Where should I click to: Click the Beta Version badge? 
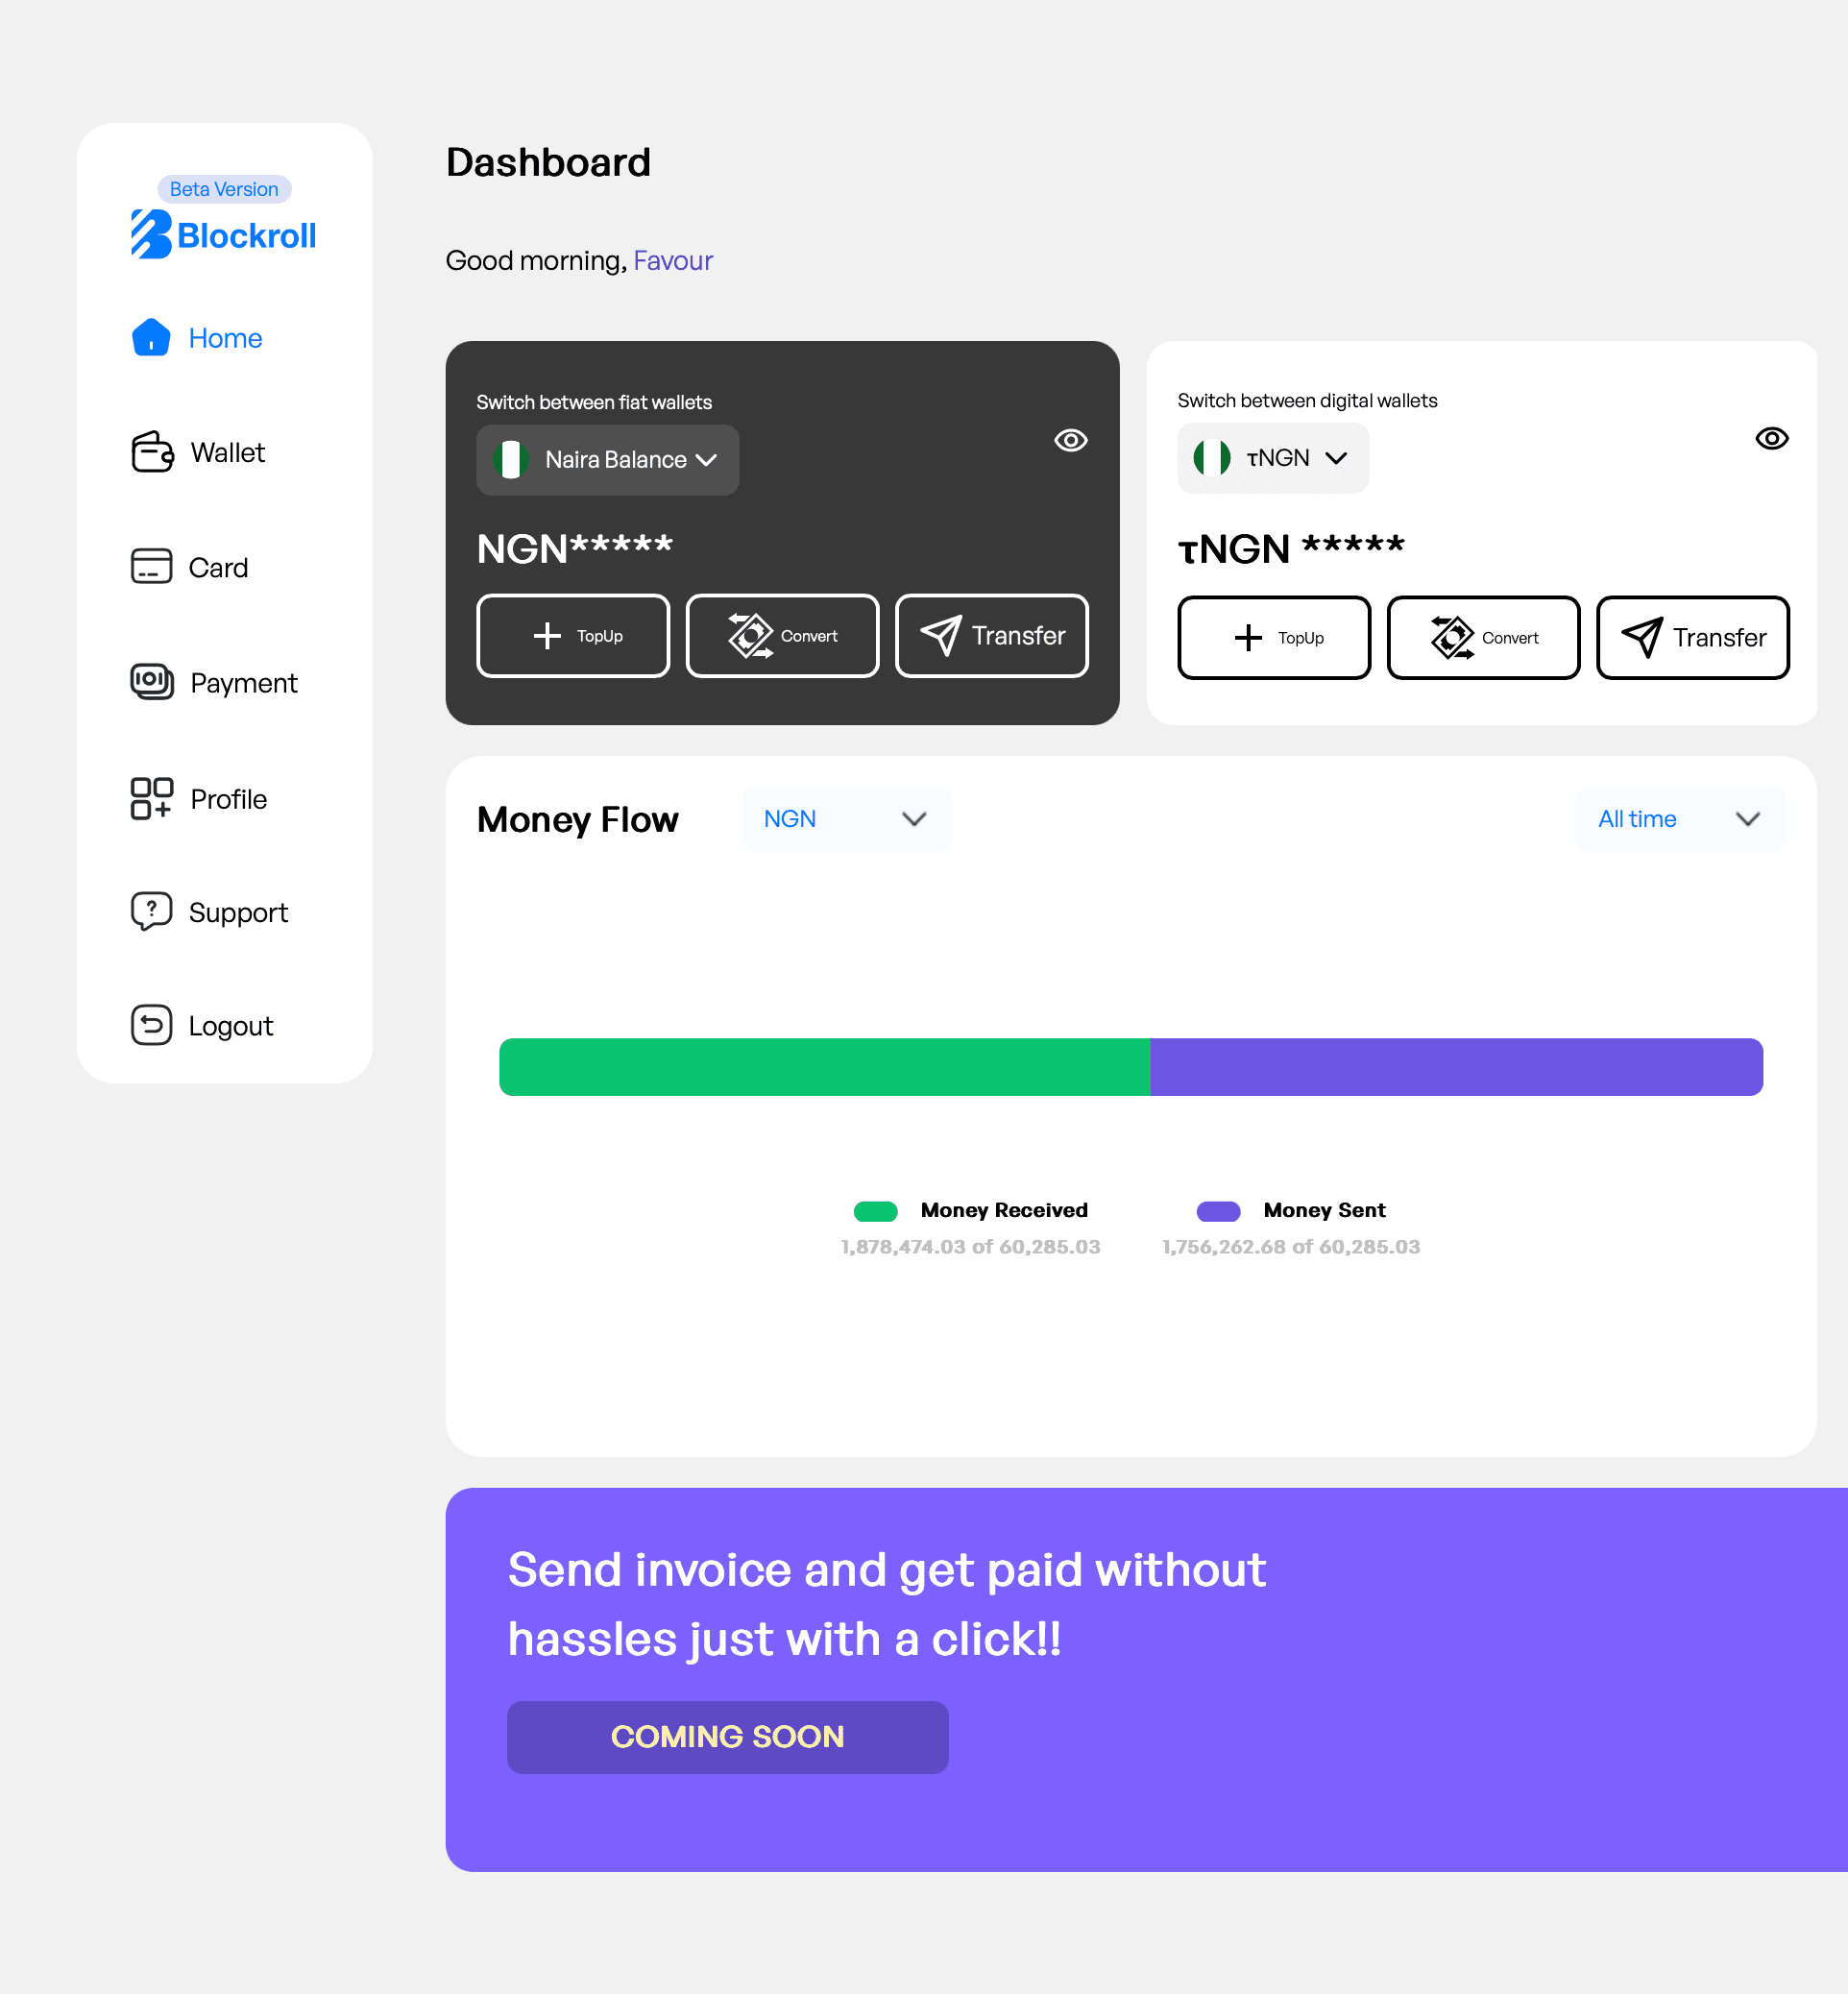click(223, 188)
